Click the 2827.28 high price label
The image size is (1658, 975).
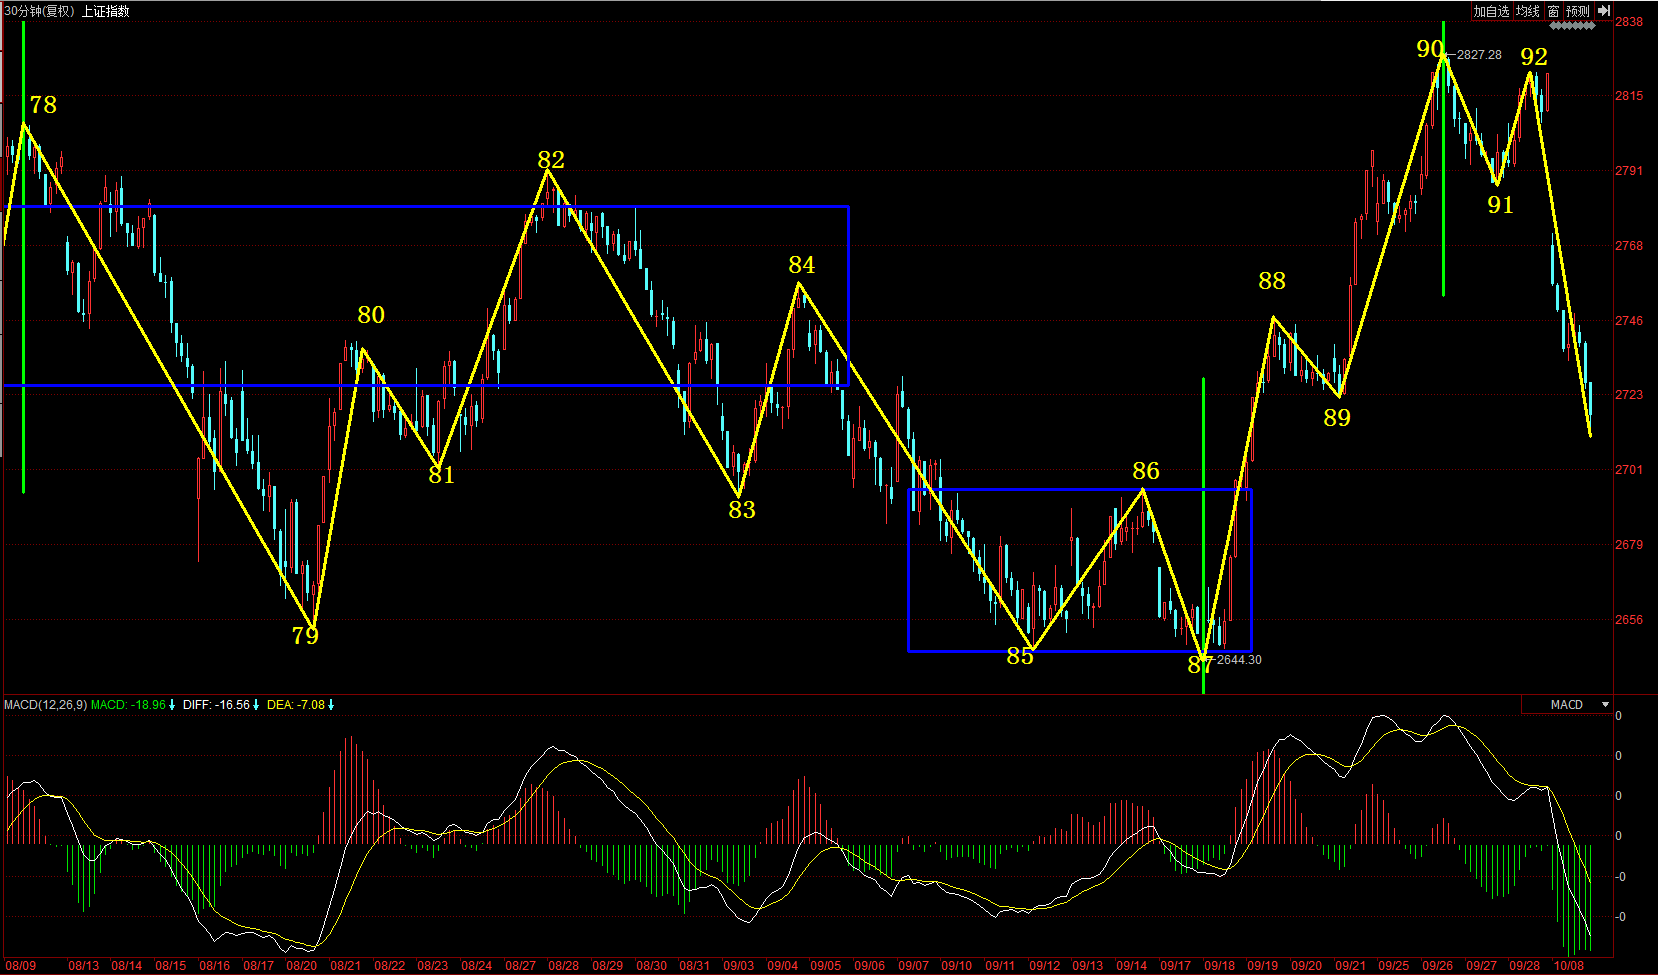pyautogui.click(x=1479, y=55)
